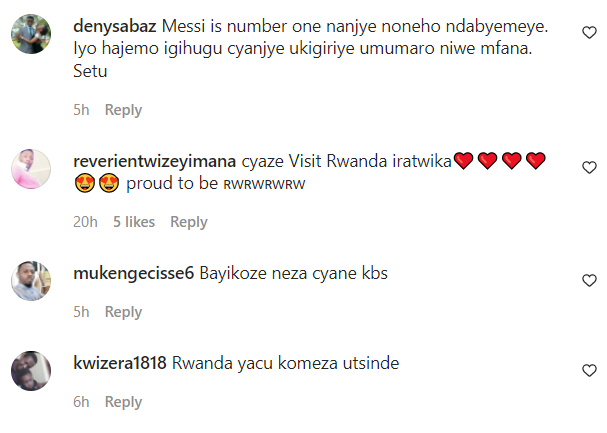
Task: Like reverientwizeyimana's comment with the heart icon
Action: 589,168
